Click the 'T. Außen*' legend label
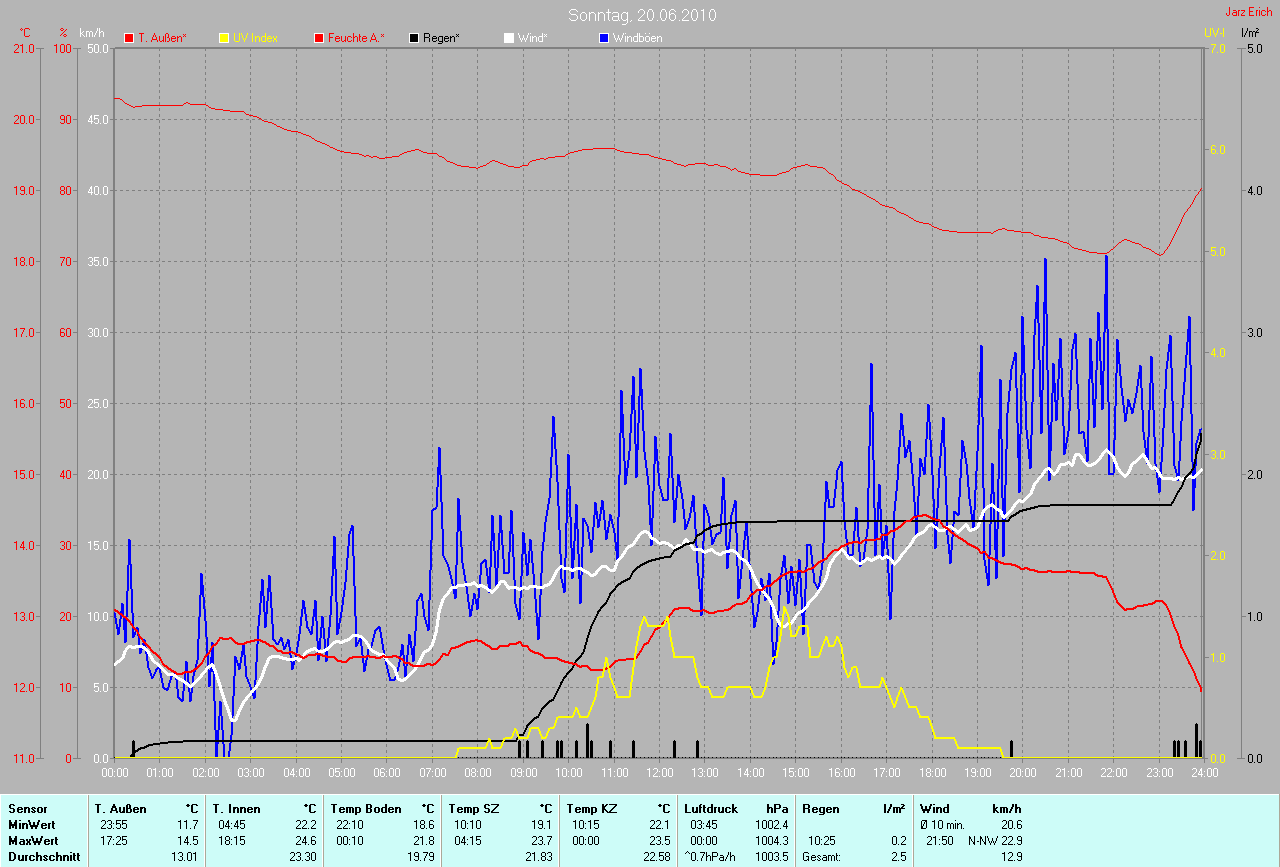This screenshot has width=1280, height=867. pos(162,38)
